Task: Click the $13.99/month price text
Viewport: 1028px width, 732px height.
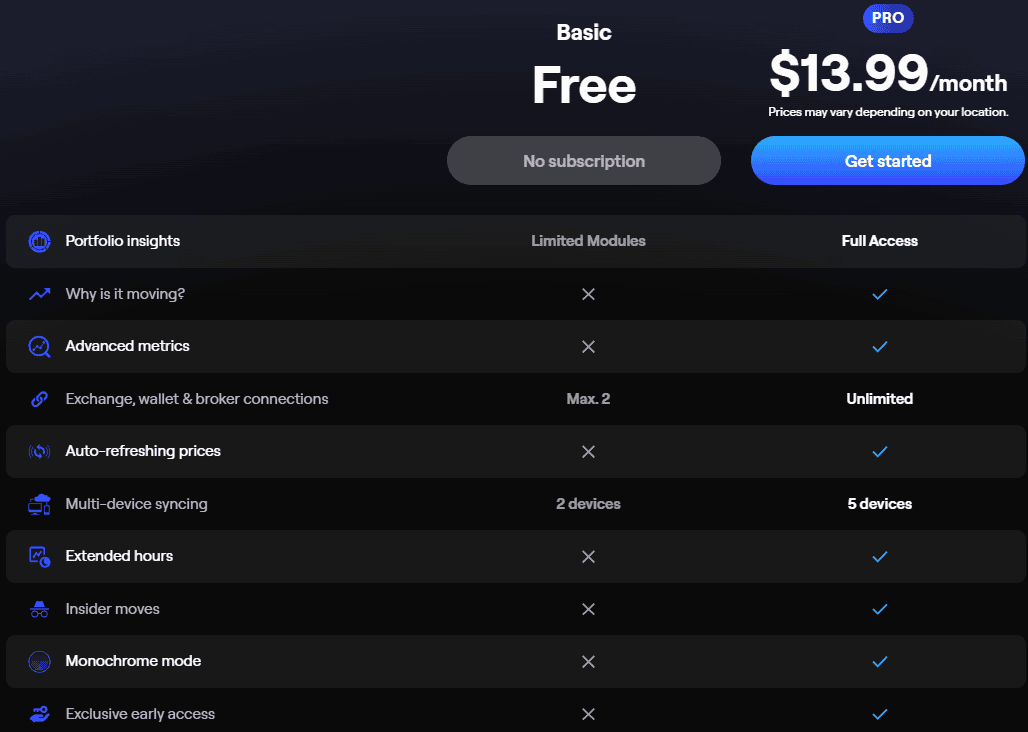Action: coord(887,73)
